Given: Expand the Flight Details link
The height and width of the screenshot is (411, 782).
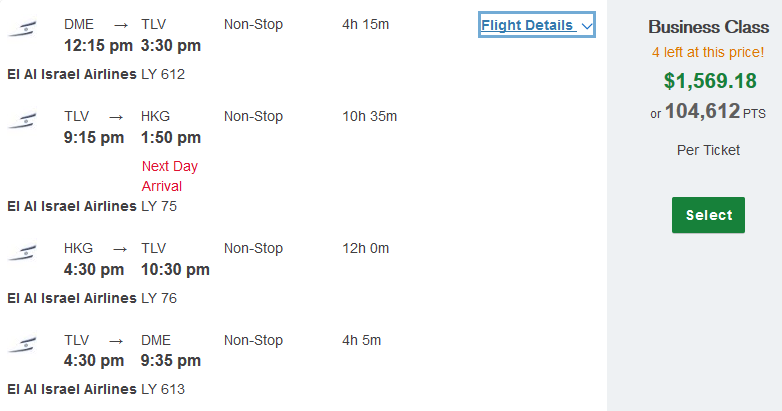Looking at the screenshot, I should click(x=537, y=25).
